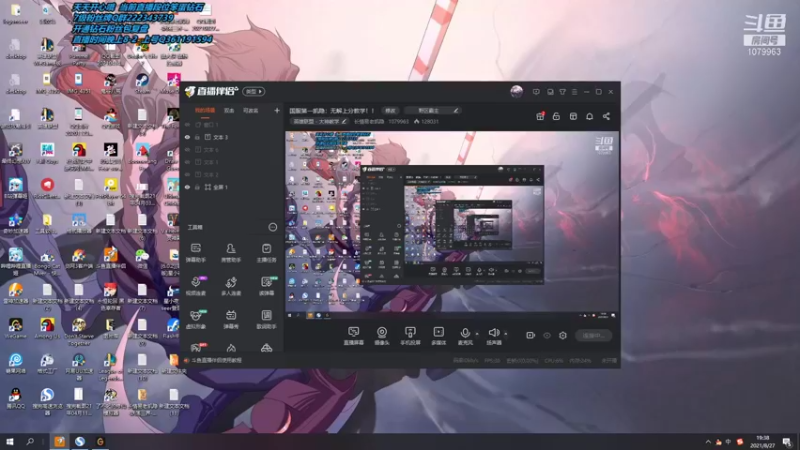Image resolution: width=800 pixels, height=450 pixels.
Task: Start 视频连麦 video co-stream tool
Action: [196, 286]
